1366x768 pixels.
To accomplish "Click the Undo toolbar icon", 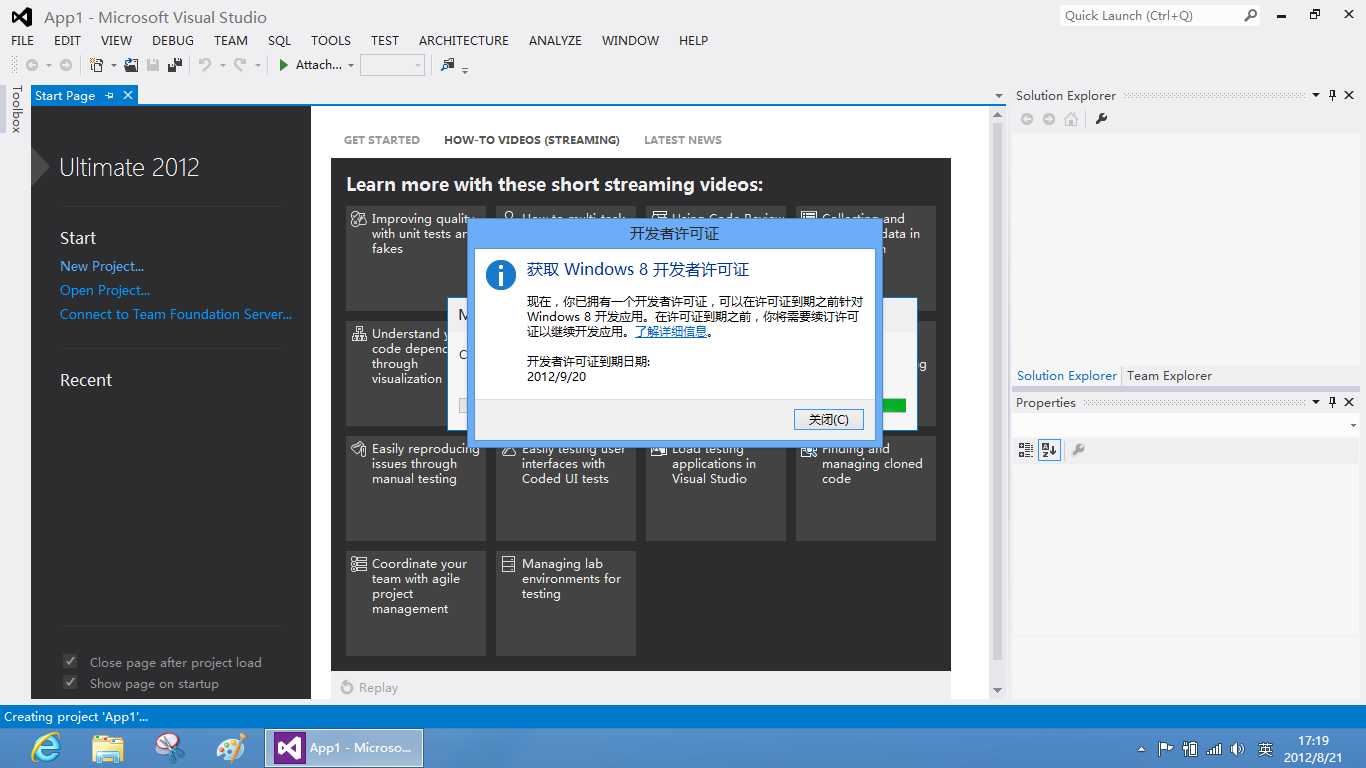I will 204,65.
